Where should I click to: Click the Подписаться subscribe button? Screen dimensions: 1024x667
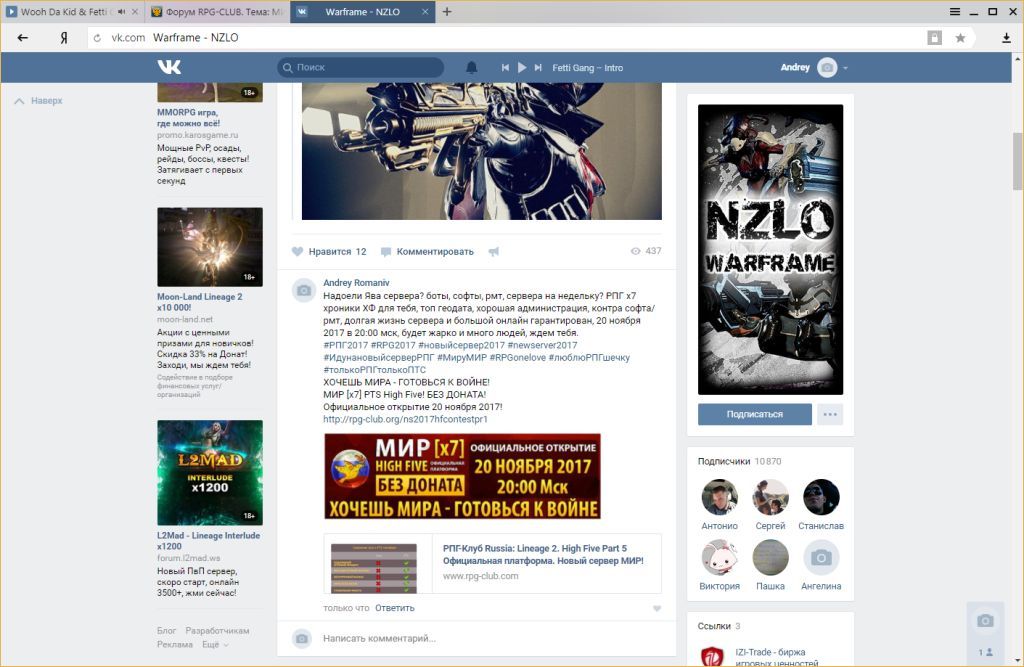[754, 414]
